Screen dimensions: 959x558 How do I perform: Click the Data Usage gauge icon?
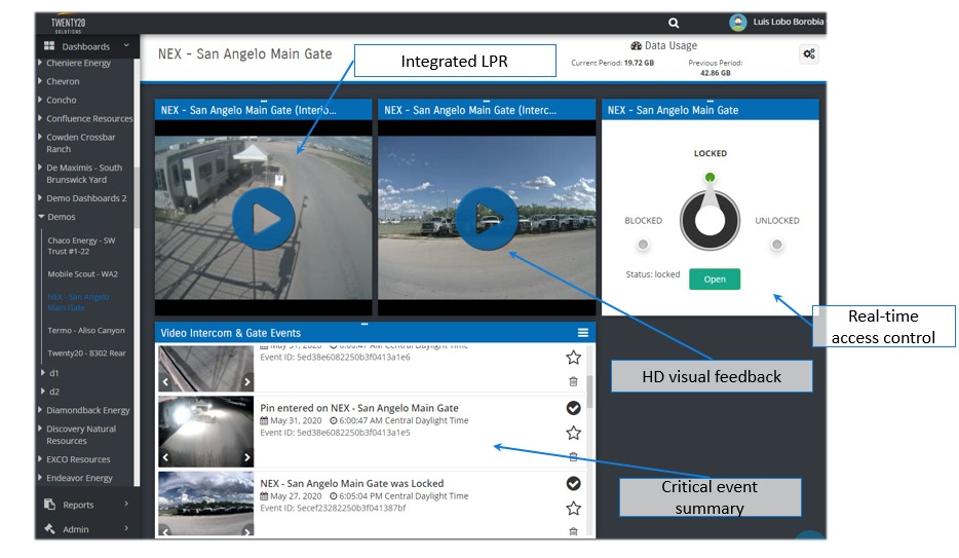tap(636, 45)
